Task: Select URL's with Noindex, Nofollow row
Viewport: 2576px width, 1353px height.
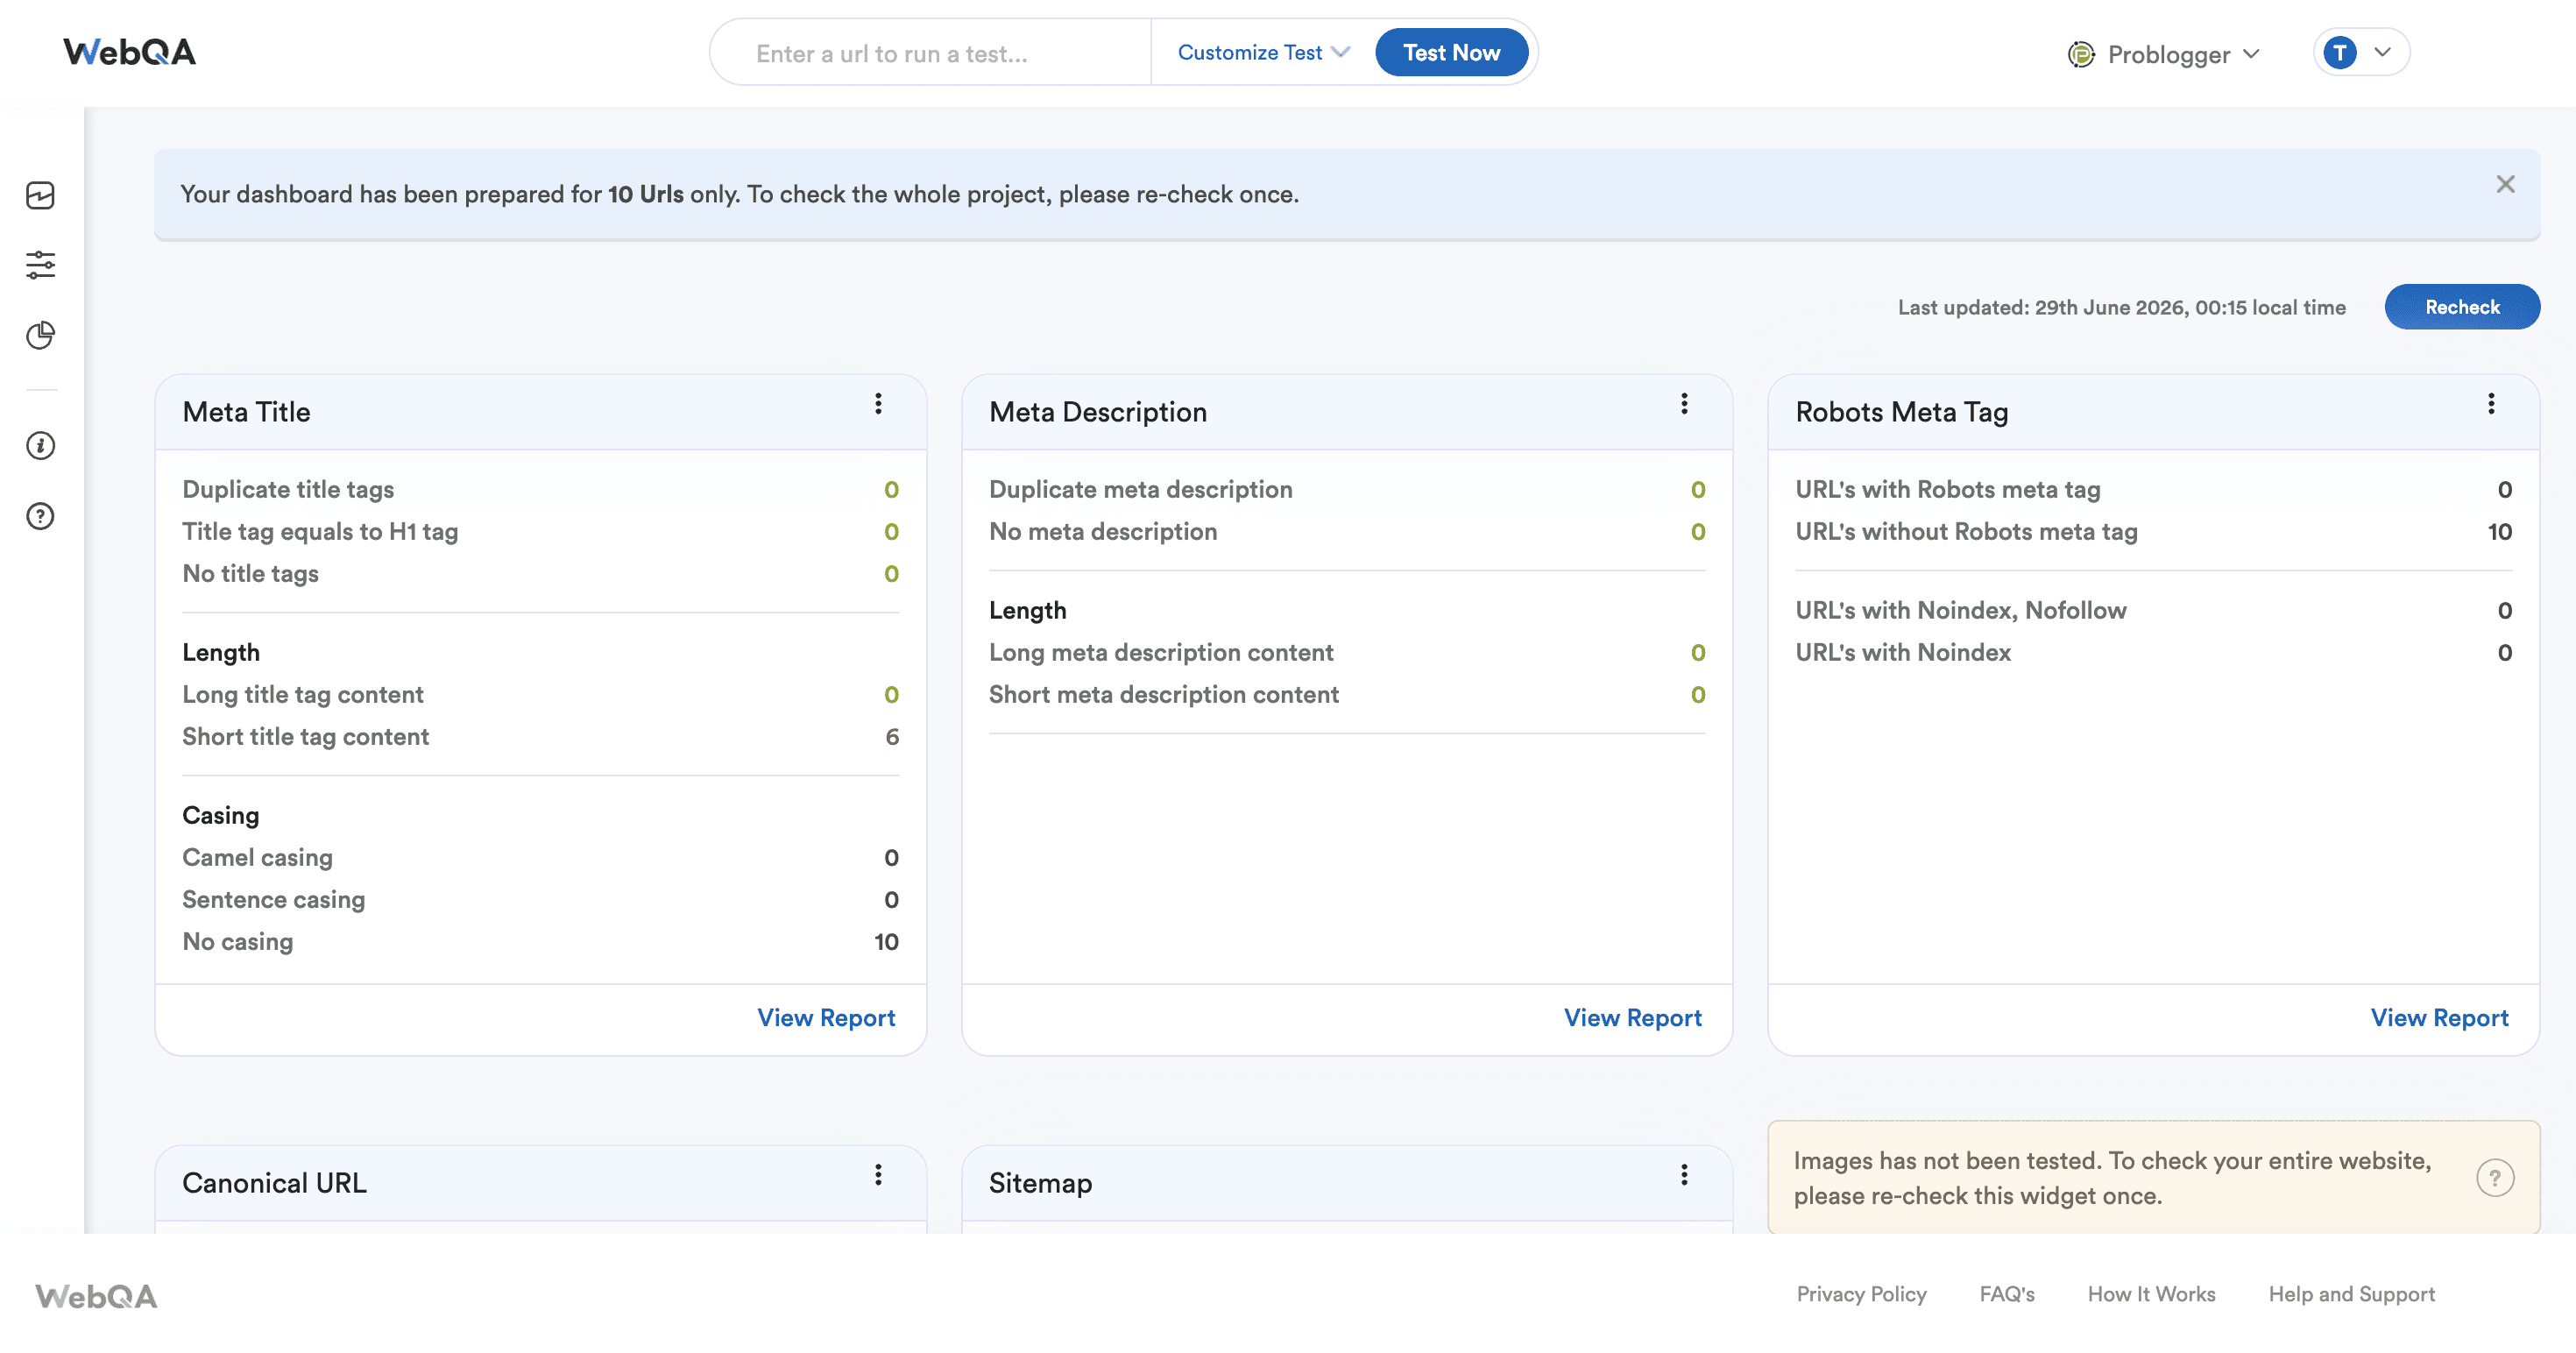Action: tap(2153, 611)
